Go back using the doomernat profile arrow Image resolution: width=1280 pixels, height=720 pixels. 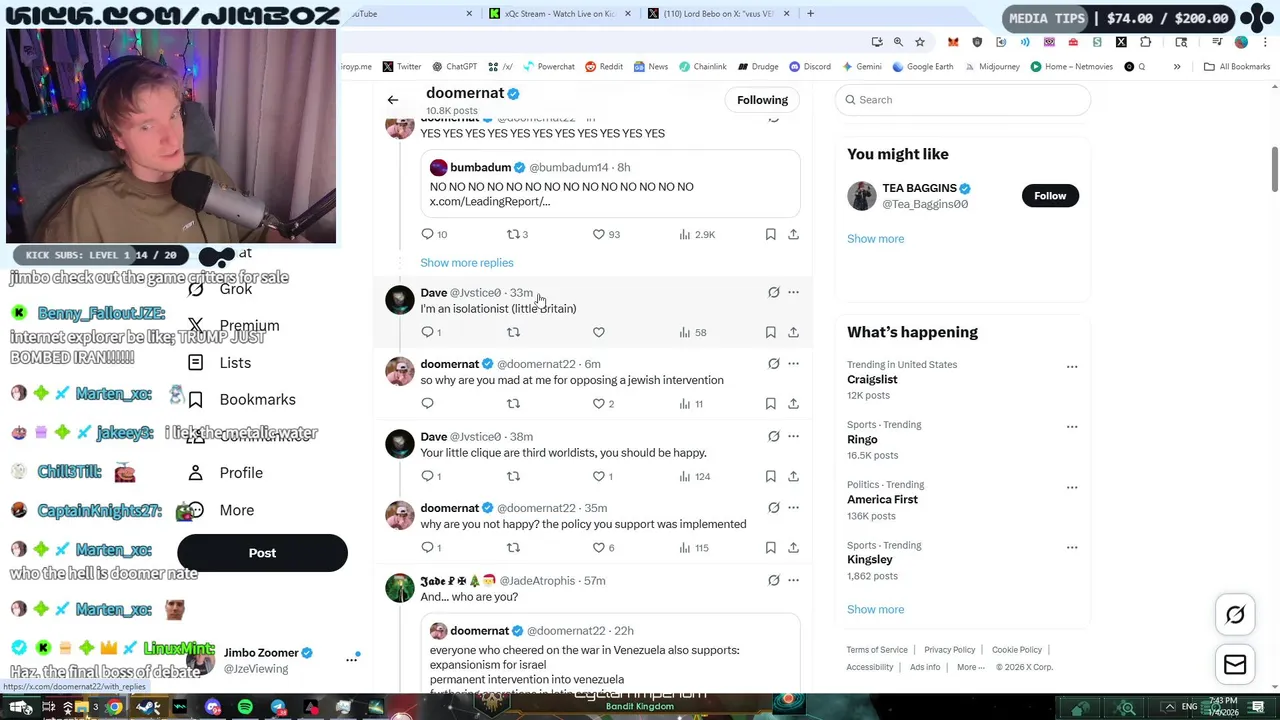[393, 100]
